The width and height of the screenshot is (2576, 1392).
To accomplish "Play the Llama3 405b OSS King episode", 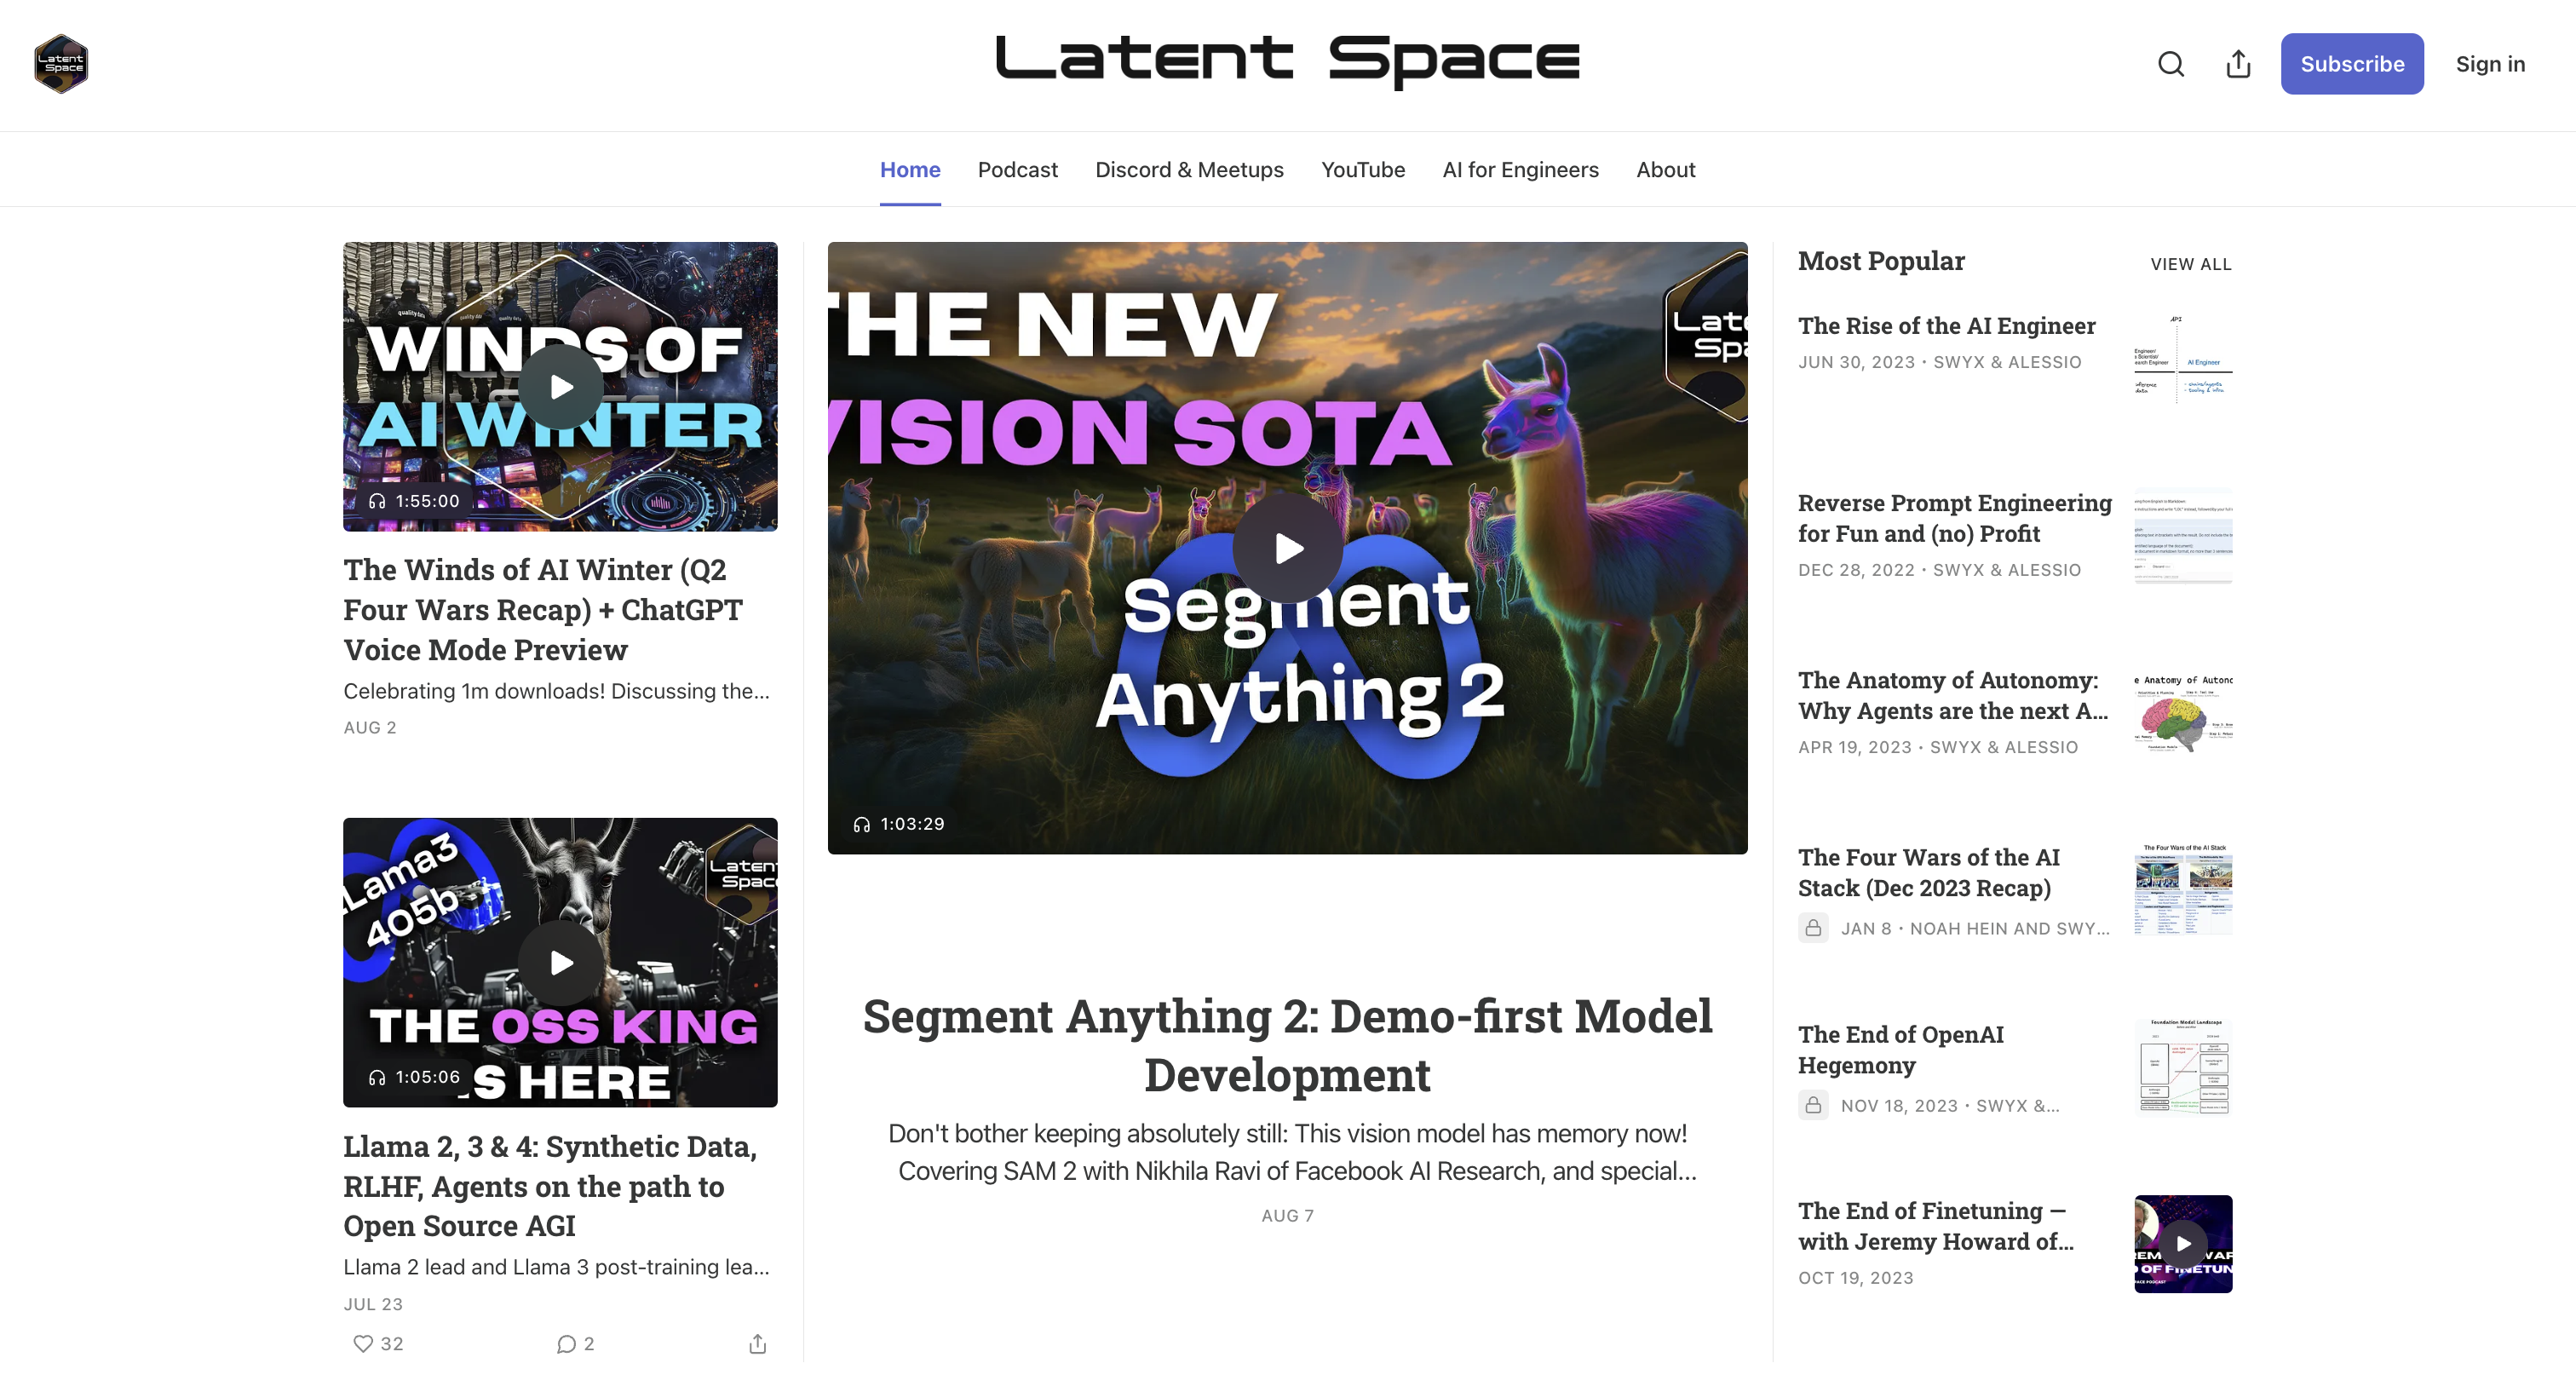I will pyautogui.click(x=561, y=963).
